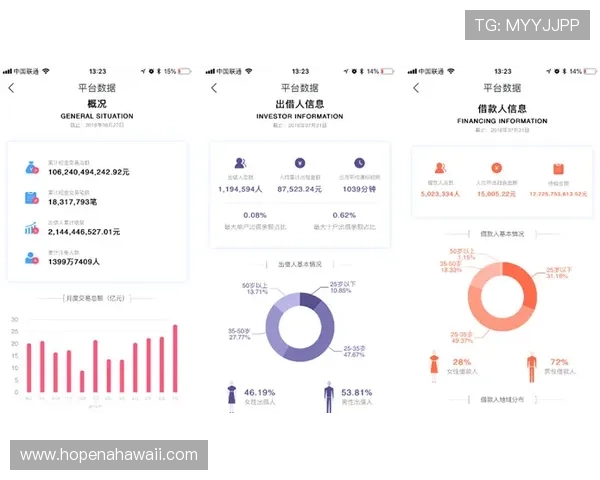Screen dimensions: 600x480
Task: Click tallest last bar in monthly chart
Action: [x=175, y=358]
